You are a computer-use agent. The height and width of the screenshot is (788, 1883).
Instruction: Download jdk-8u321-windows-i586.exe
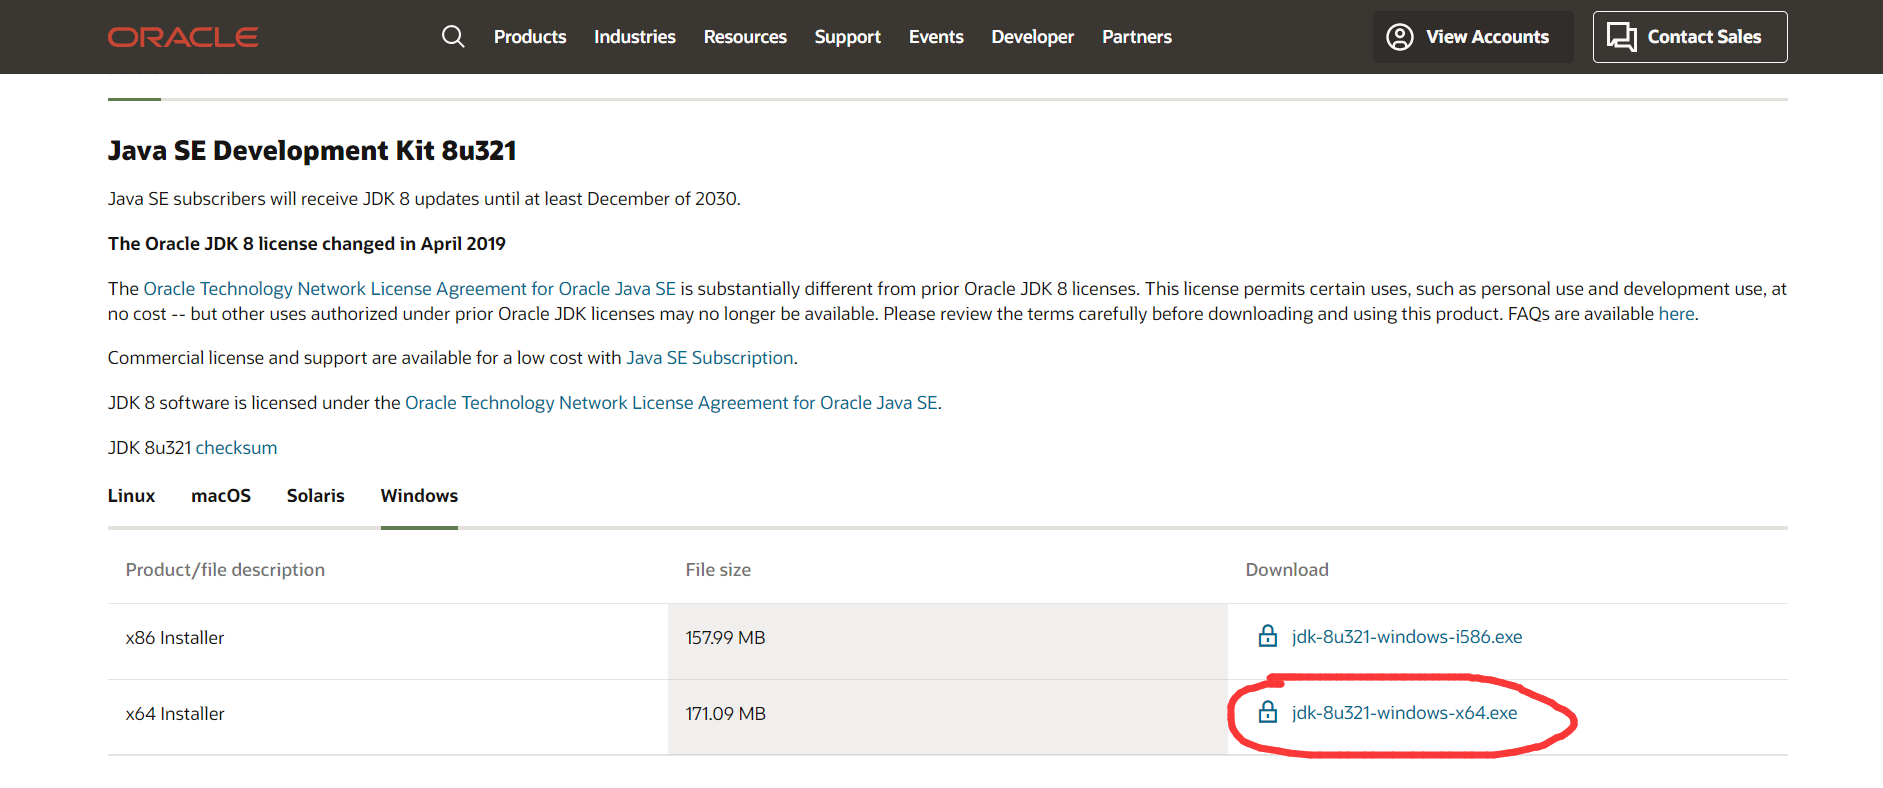[x=1407, y=637]
